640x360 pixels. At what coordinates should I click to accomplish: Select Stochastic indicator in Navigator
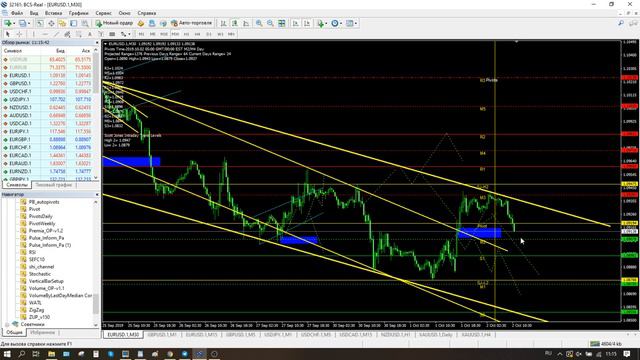(x=40, y=274)
